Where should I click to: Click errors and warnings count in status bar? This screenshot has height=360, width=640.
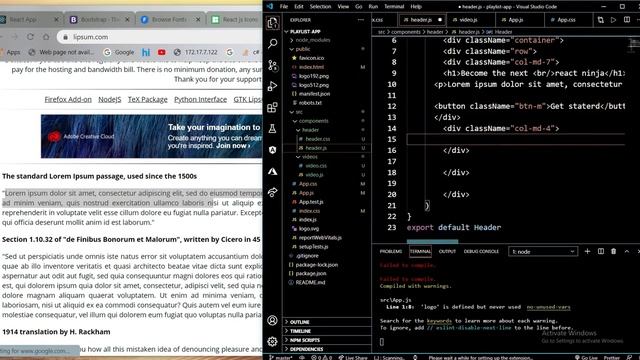pyautogui.click(x=322, y=357)
